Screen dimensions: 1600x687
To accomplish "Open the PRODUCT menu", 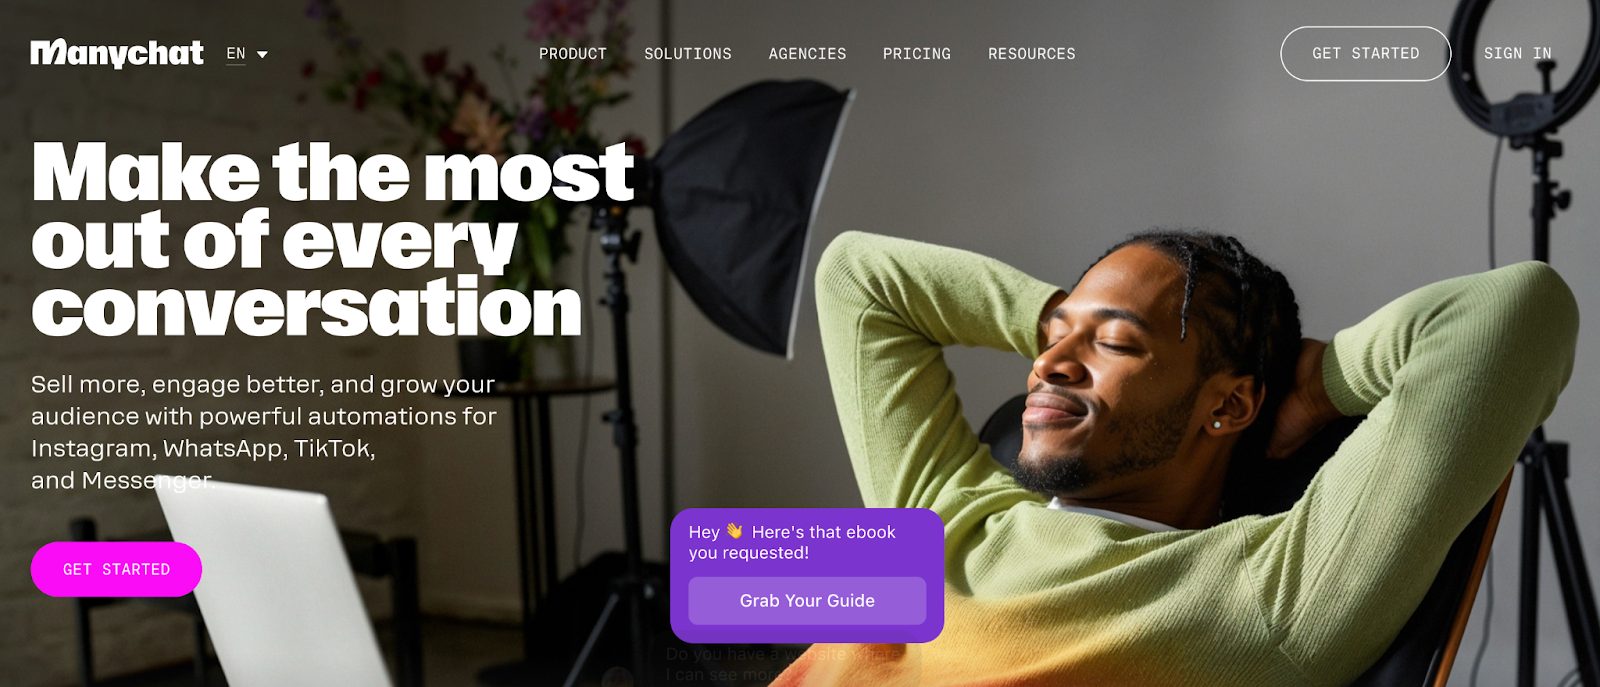I will pyautogui.click(x=573, y=54).
